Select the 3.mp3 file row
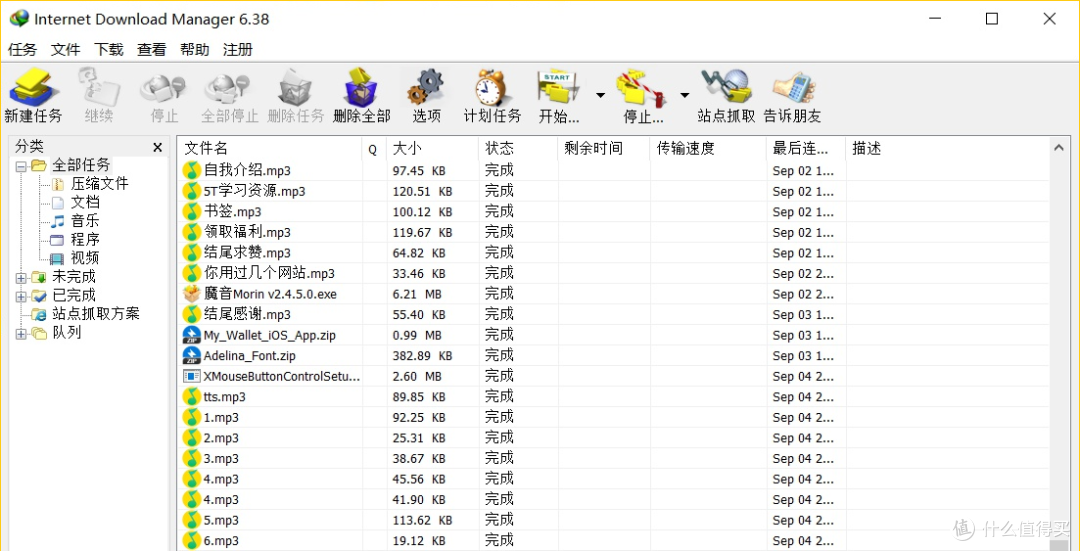The image size is (1080, 551). [614, 459]
